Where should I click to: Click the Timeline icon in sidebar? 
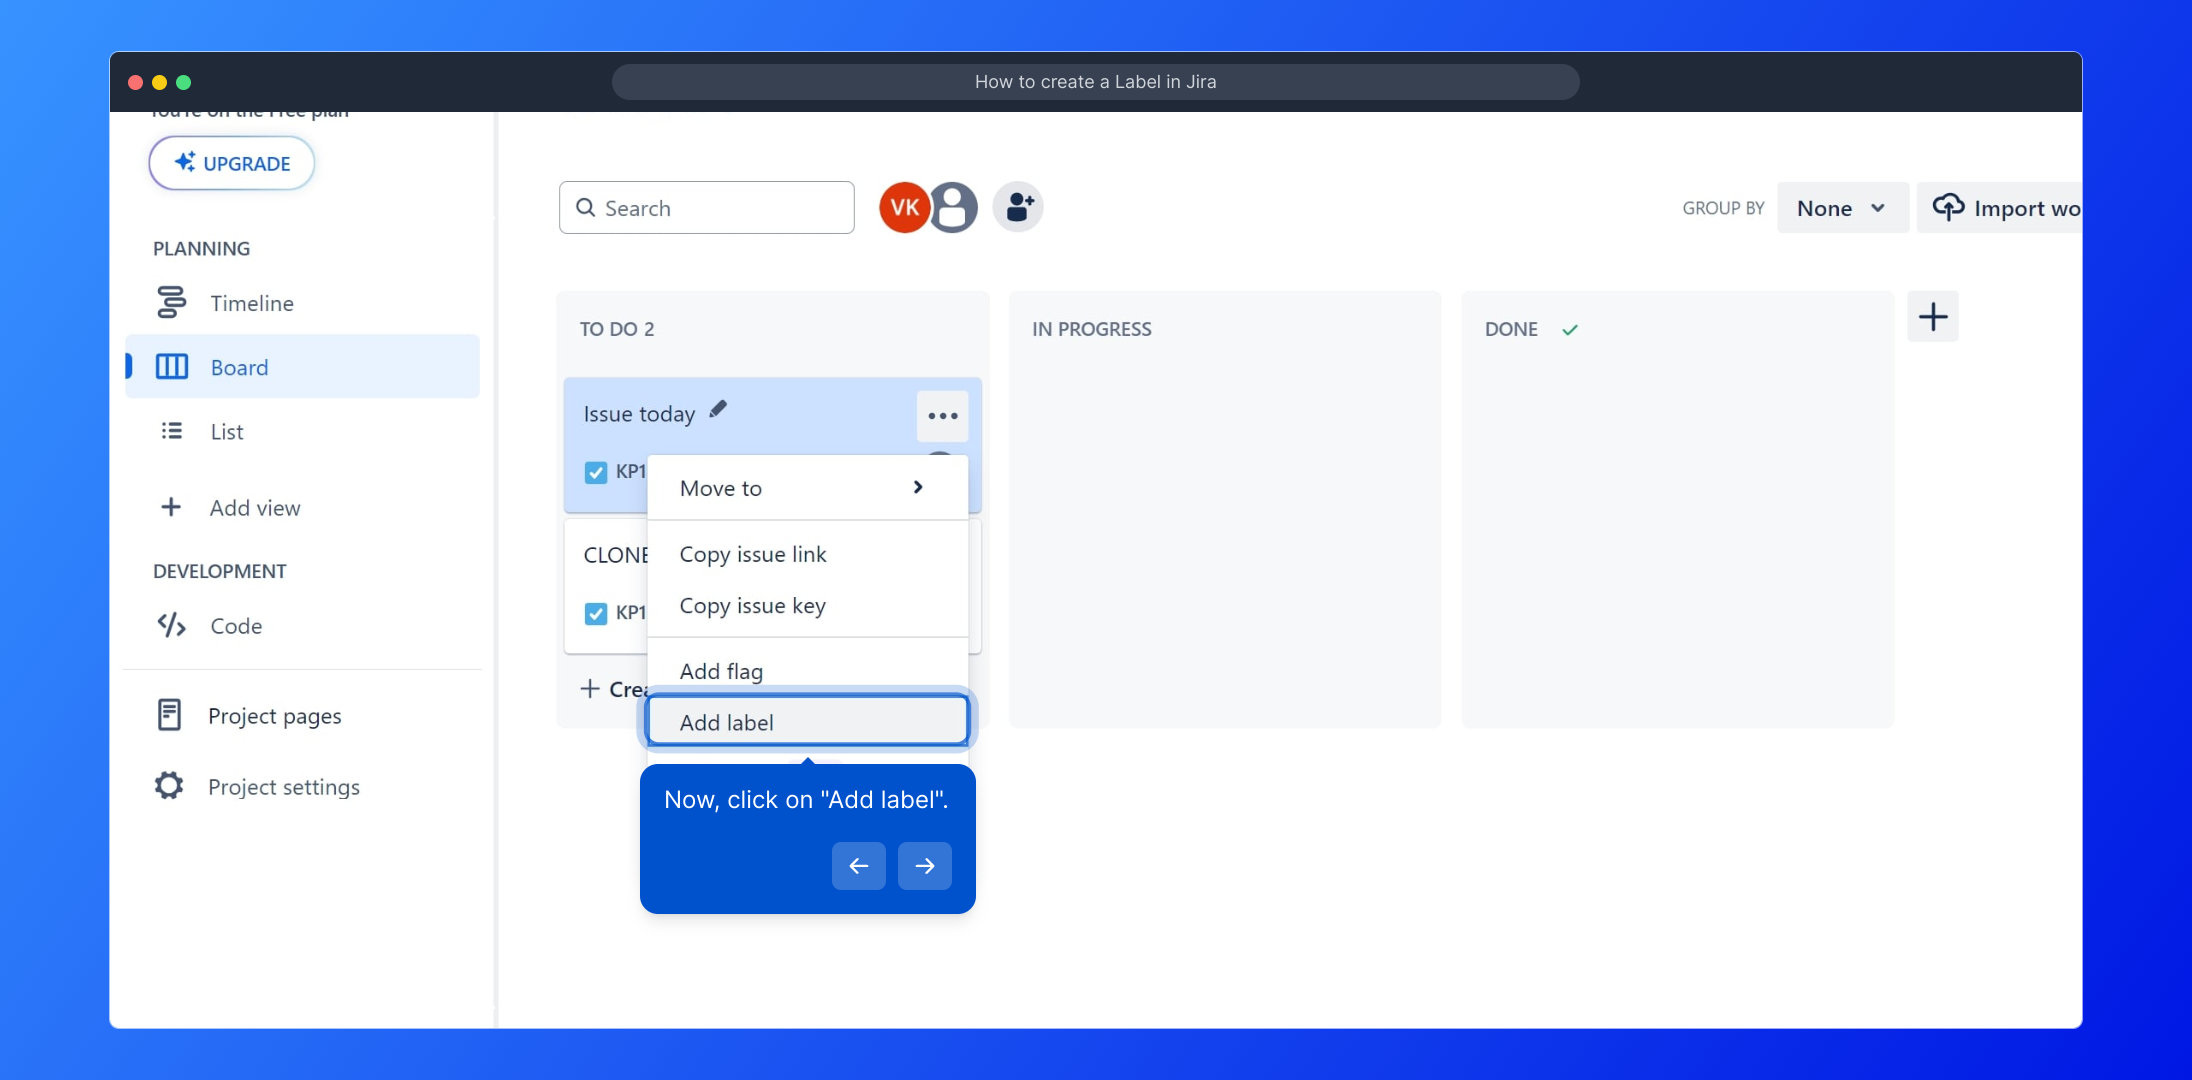[x=171, y=302]
